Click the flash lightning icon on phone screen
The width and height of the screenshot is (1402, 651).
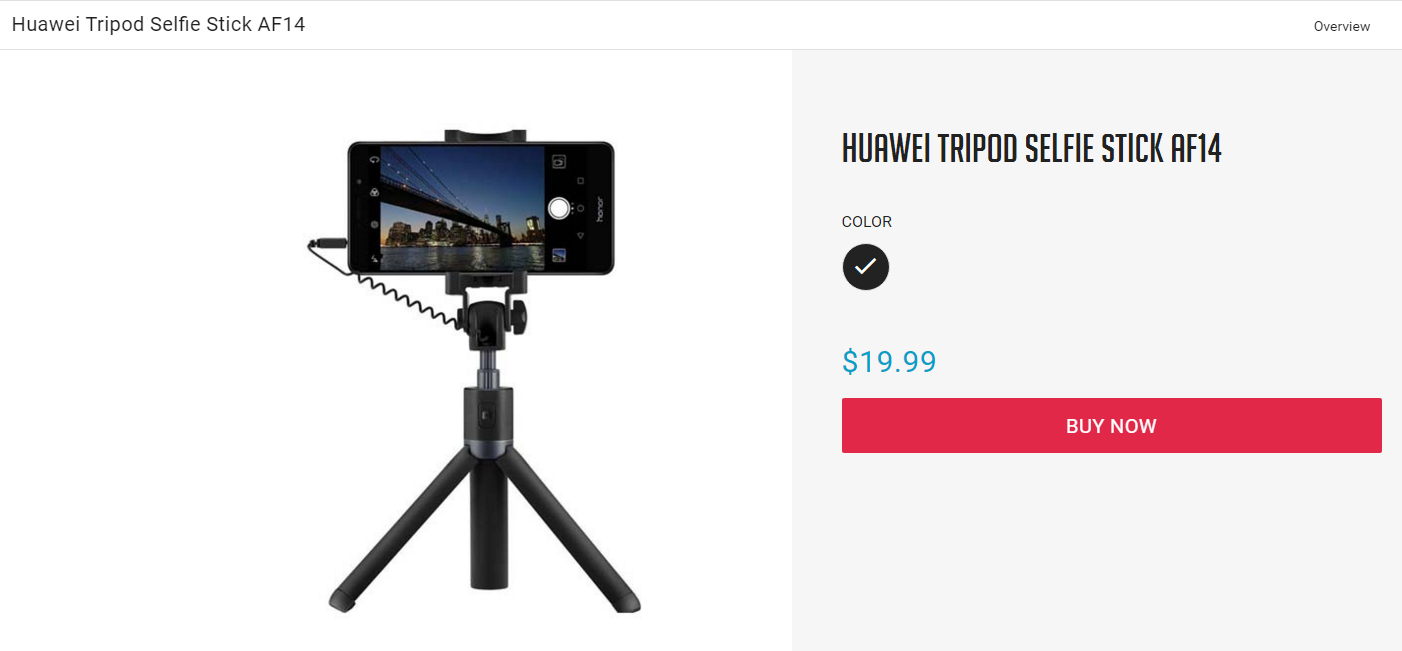374,258
